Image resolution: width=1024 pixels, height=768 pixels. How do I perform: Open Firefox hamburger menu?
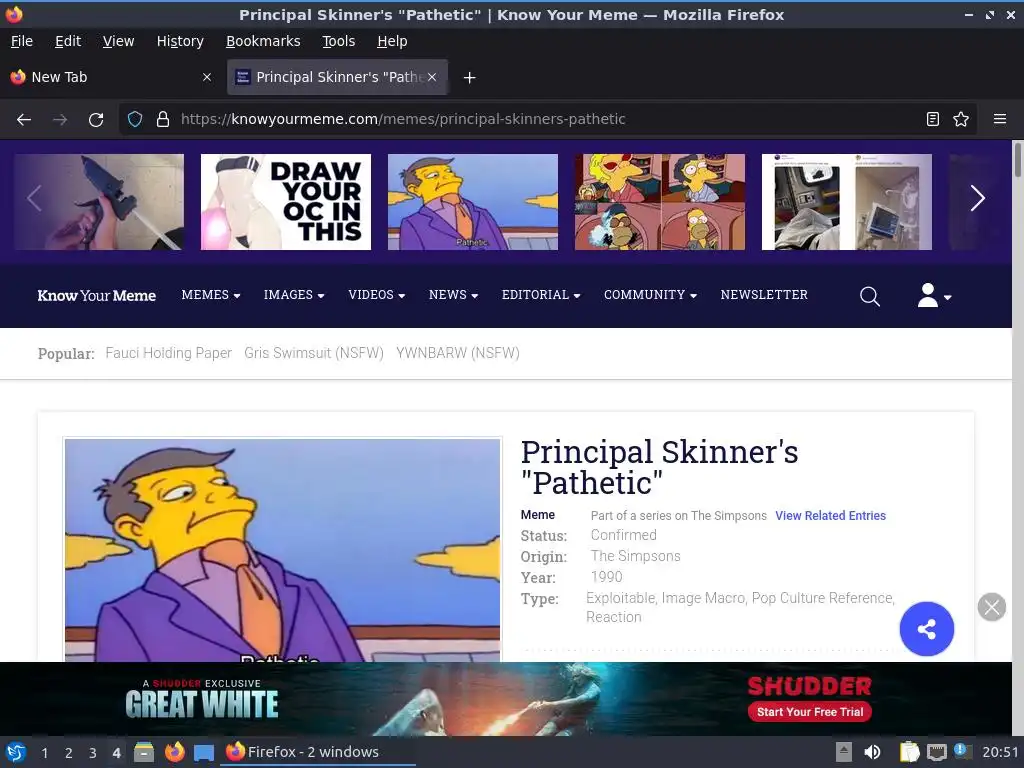coord(999,120)
